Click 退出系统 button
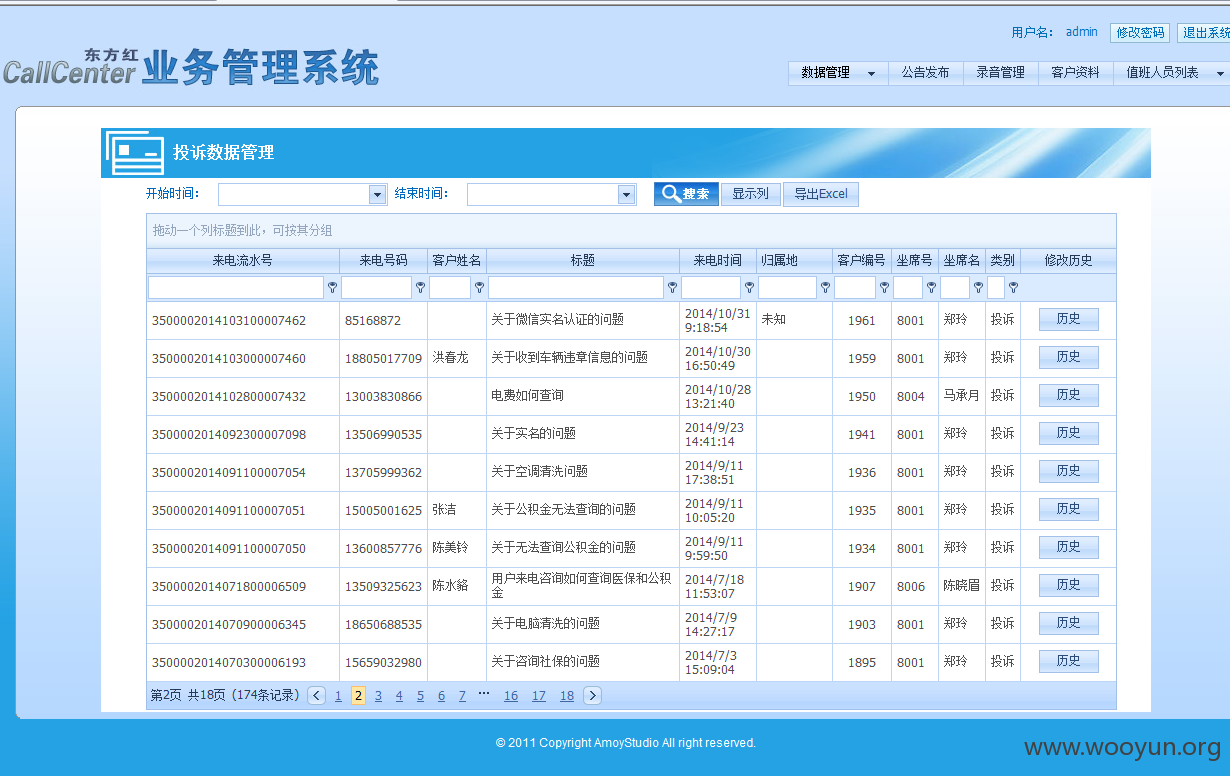 (1206, 32)
